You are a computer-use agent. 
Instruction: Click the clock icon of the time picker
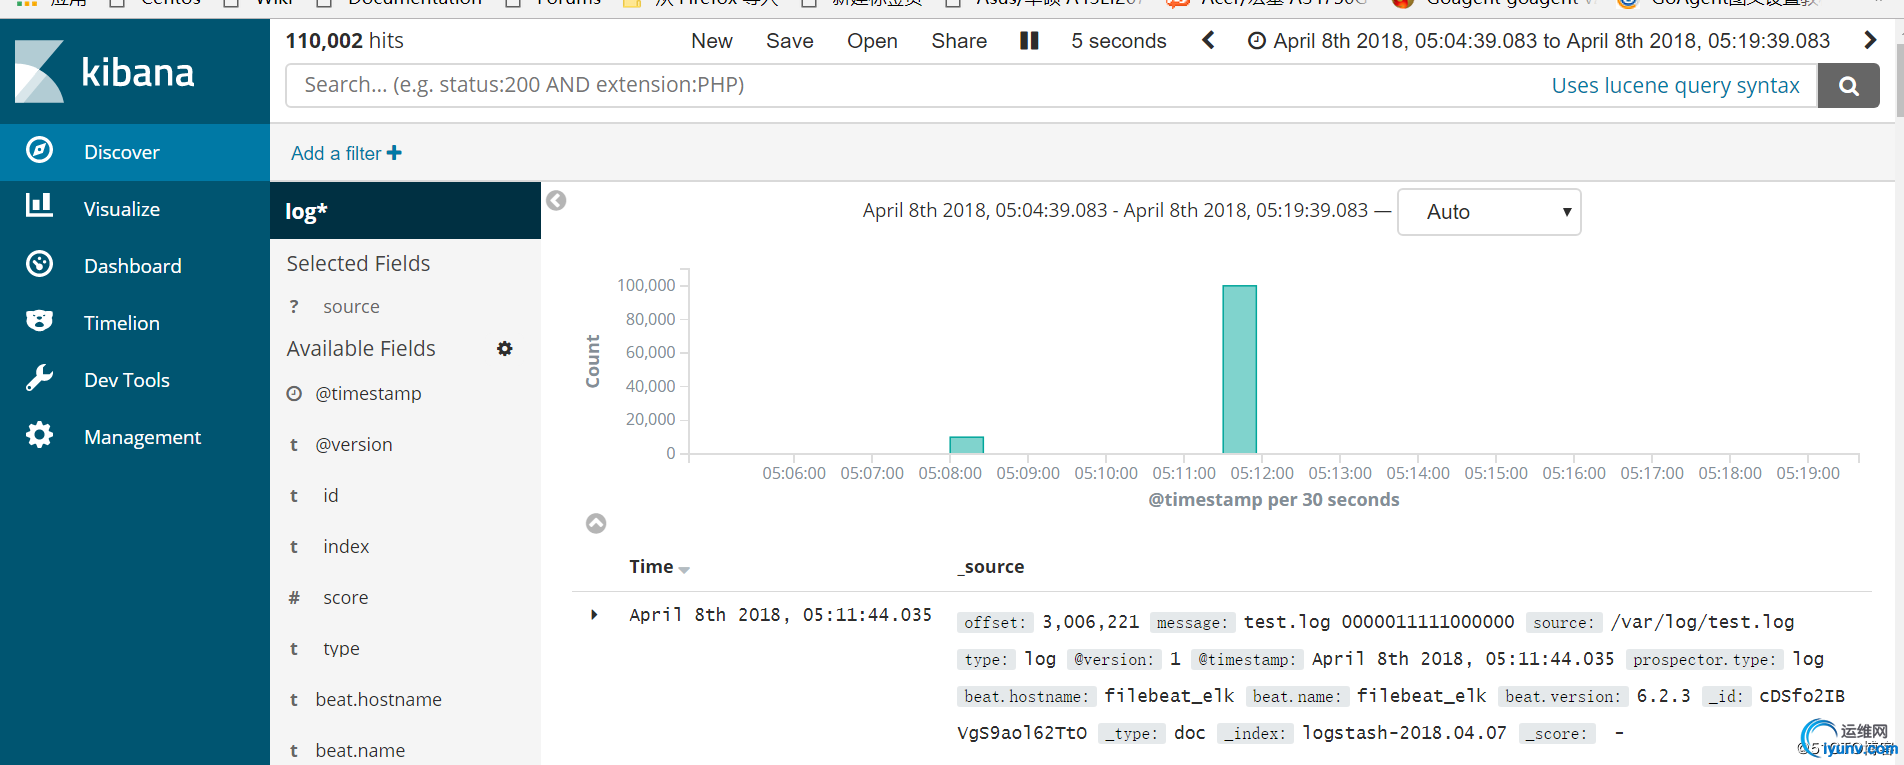(x=1257, y=41)
